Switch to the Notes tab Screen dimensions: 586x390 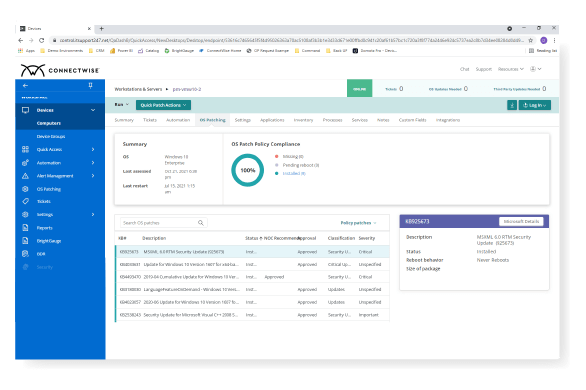(383, 120)
